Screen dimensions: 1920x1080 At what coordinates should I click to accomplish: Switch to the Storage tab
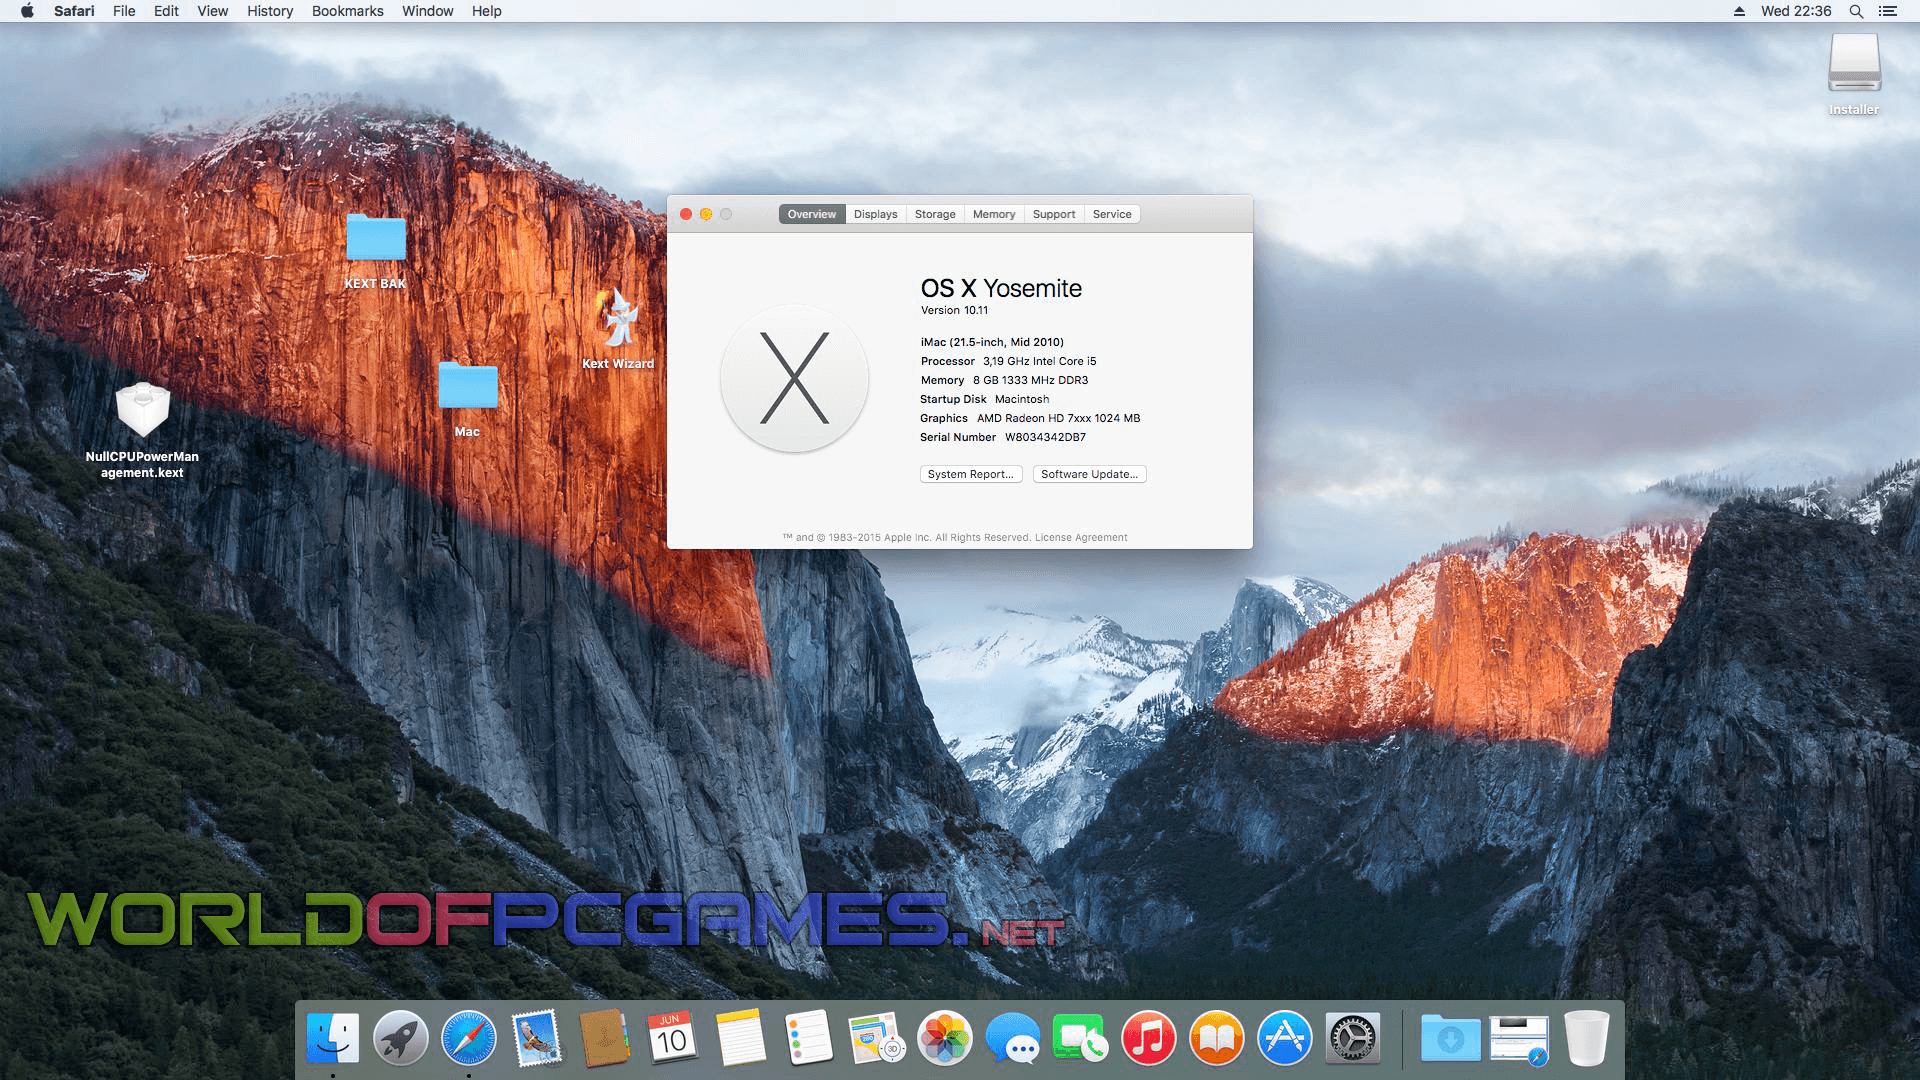(935, 214)
